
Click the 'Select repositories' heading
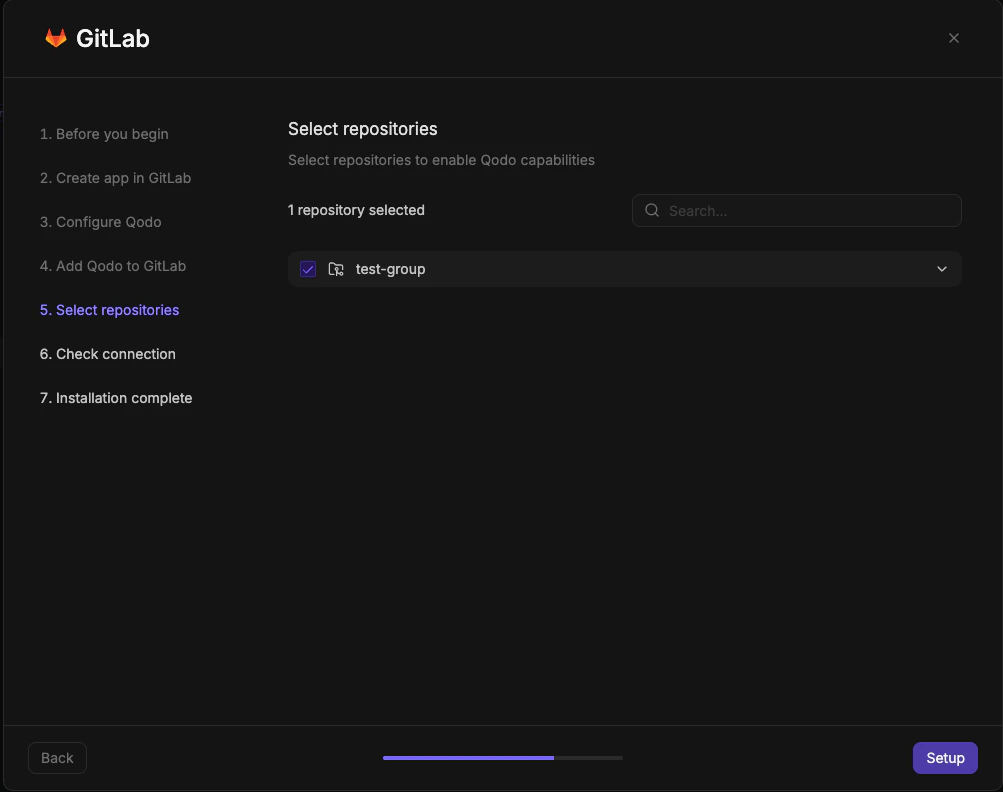pyautogui.click(x=363, y=129)
